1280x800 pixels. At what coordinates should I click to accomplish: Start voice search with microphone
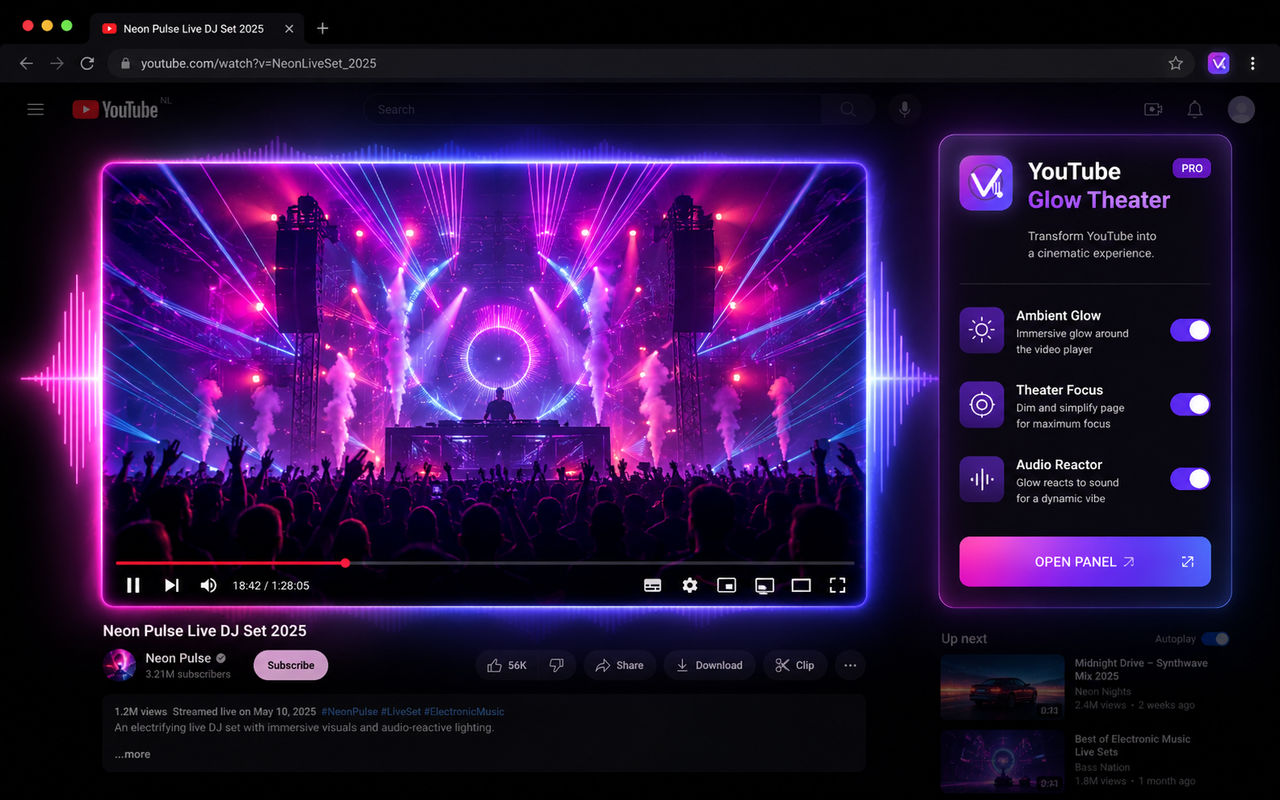point(905,110)
